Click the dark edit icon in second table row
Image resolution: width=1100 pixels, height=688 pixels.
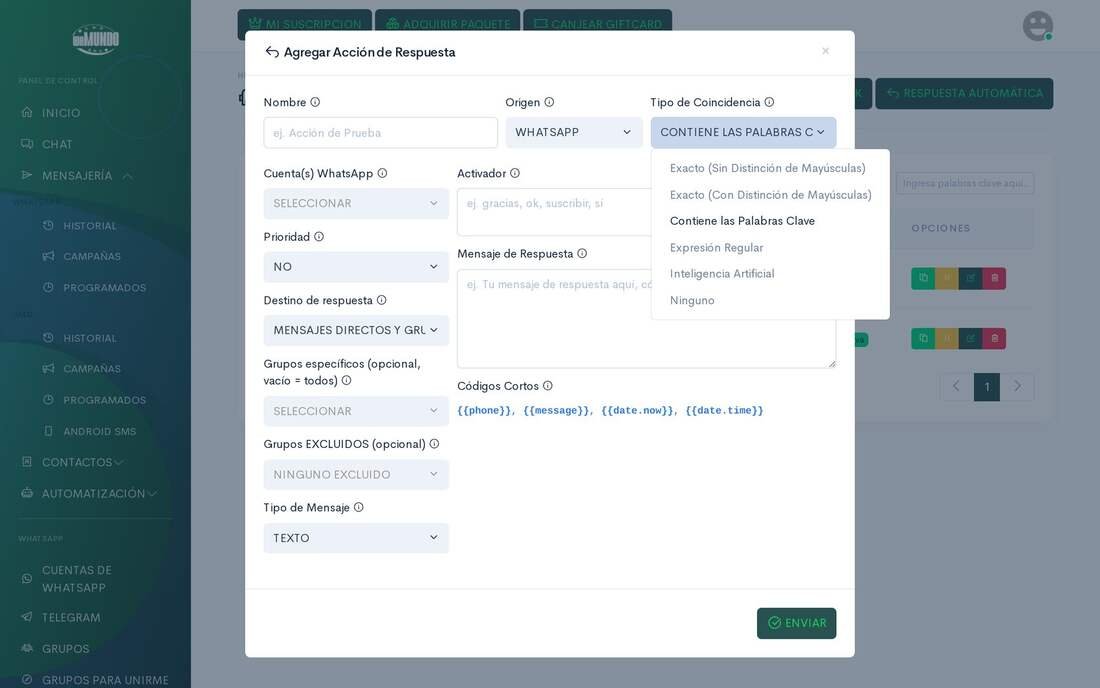[x=971, y=338]
